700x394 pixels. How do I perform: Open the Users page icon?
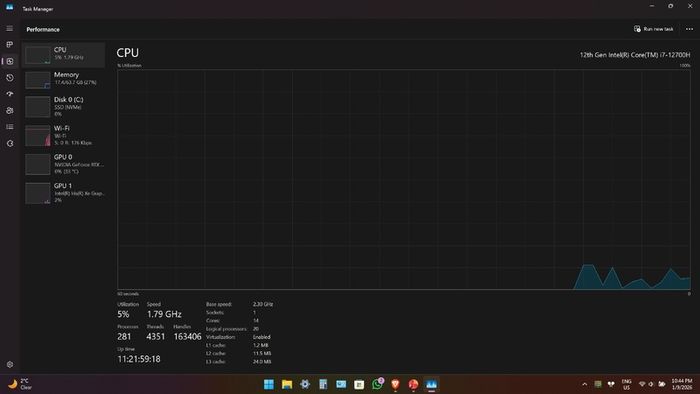9,111
